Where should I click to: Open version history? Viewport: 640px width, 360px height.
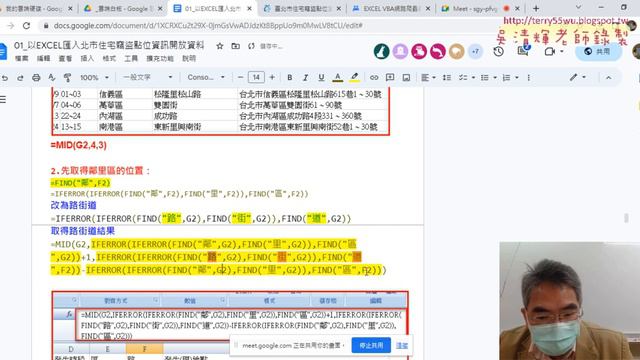498,51
